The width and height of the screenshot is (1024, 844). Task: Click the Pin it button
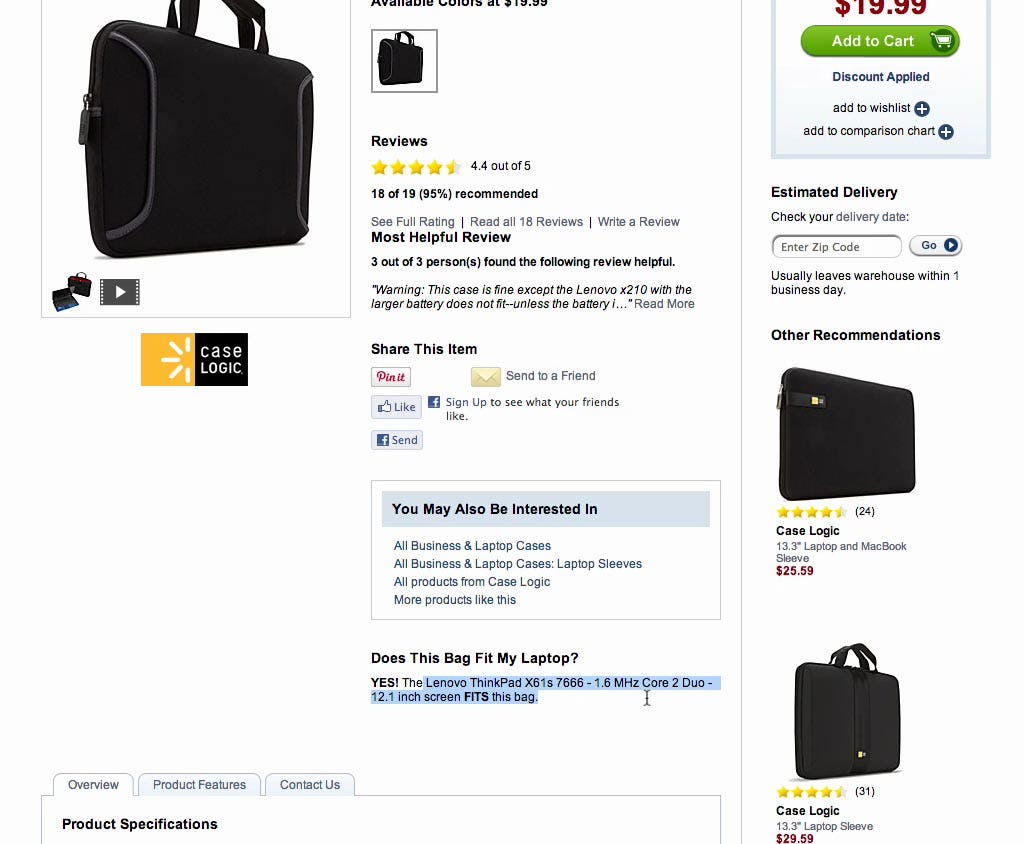tap(391, 377)
